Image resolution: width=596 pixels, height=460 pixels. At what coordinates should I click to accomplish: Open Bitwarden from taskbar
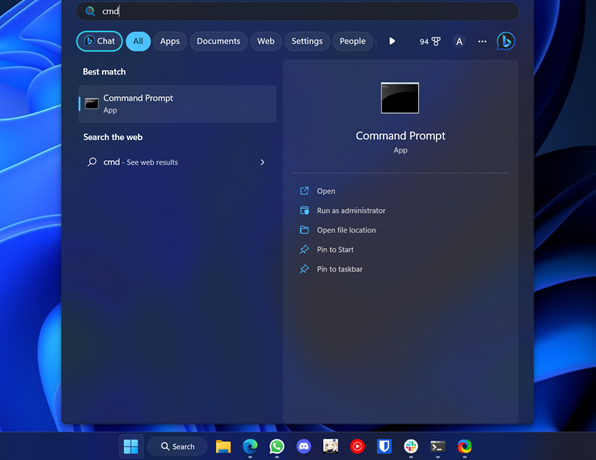point(384,446)
